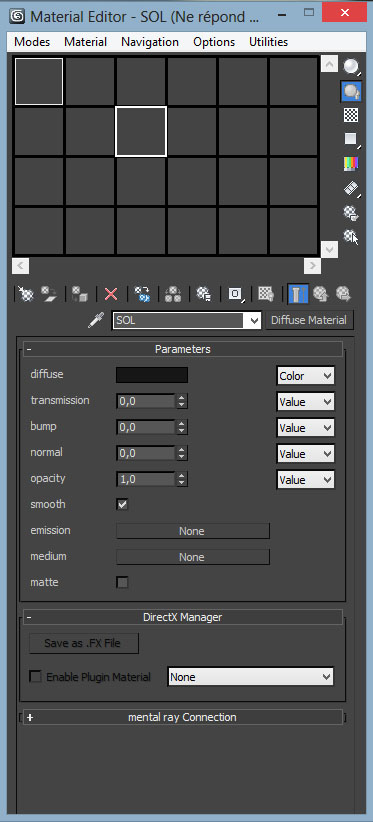Run the Video Color Check
This screenshot has height=822, width=373.
pos(351,164)
